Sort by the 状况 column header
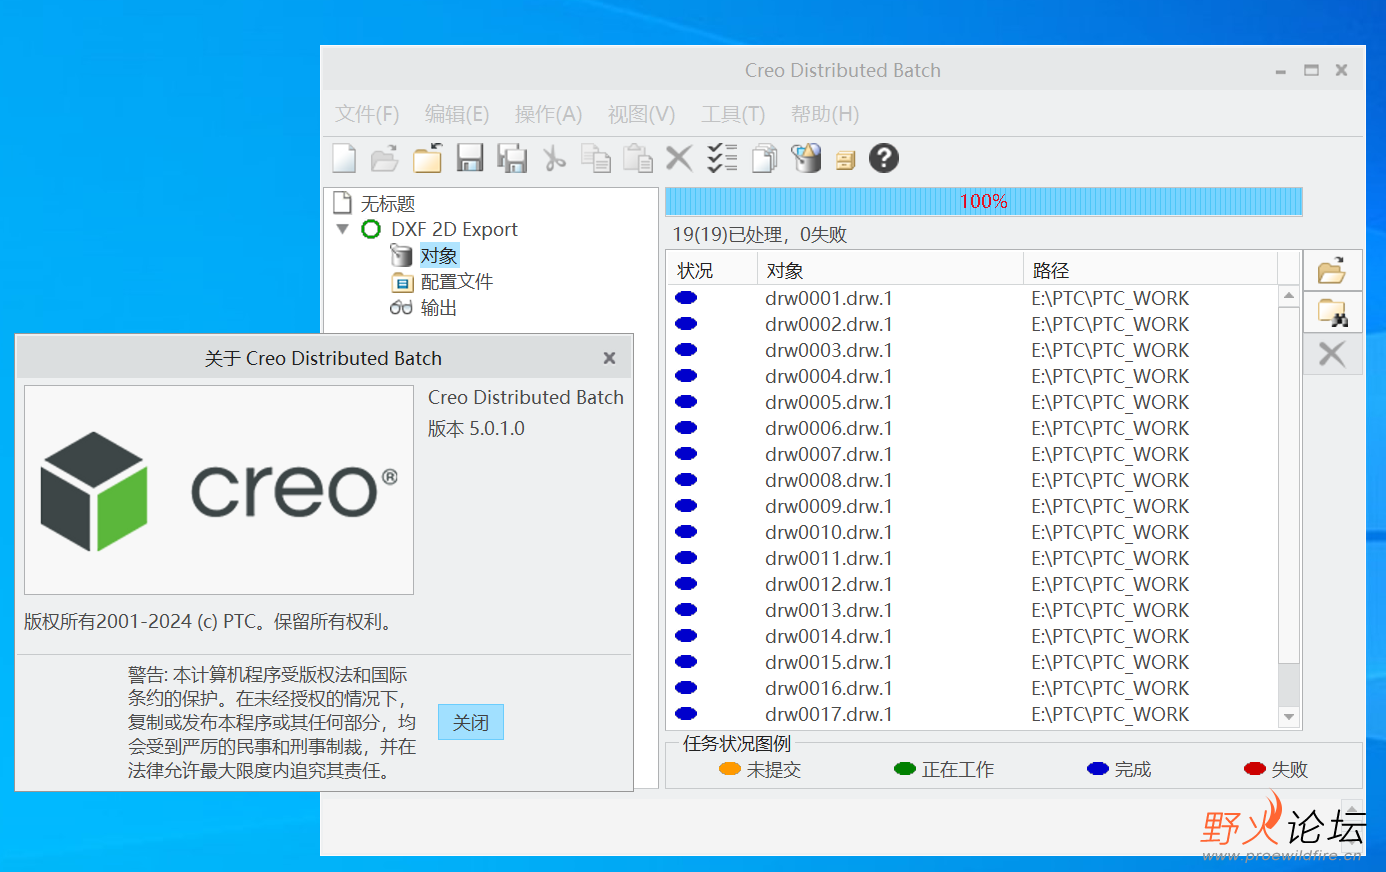Viewport: 1386px width, 872px height. (x=711, y=270)
